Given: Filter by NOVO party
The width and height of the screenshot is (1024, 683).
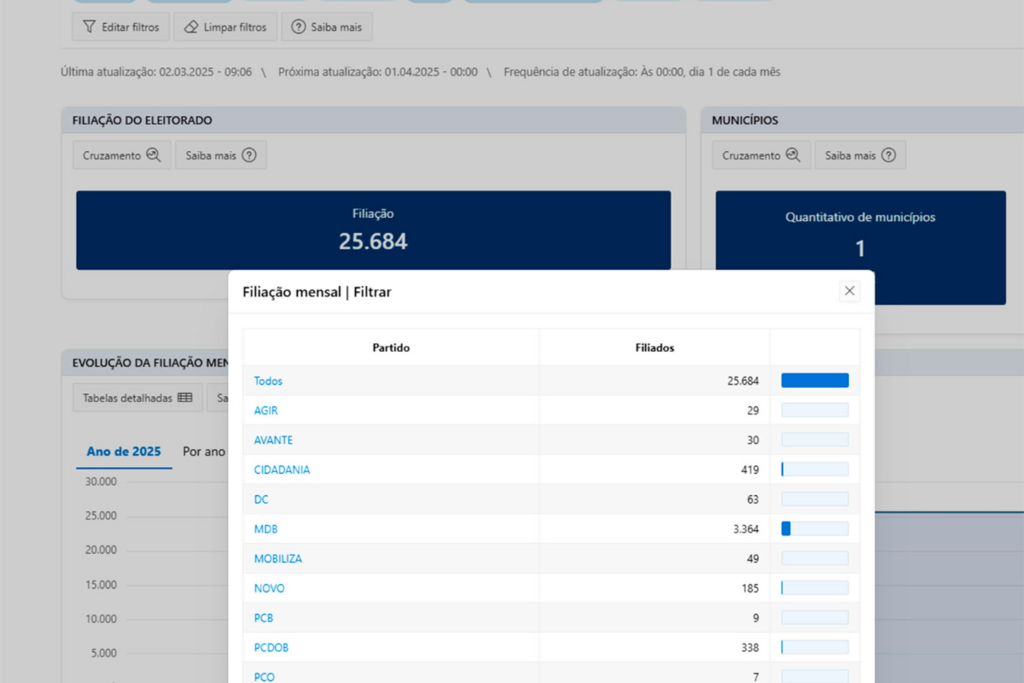Looking at the screenshot, I should point(269,588).
